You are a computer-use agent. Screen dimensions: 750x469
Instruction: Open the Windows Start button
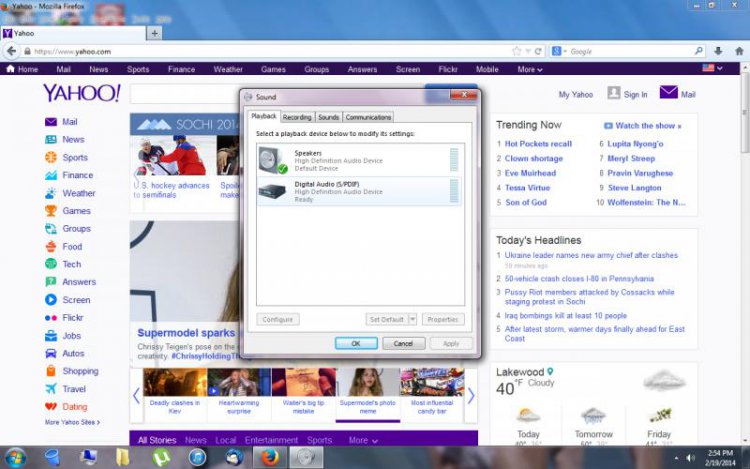pos(15,458)
